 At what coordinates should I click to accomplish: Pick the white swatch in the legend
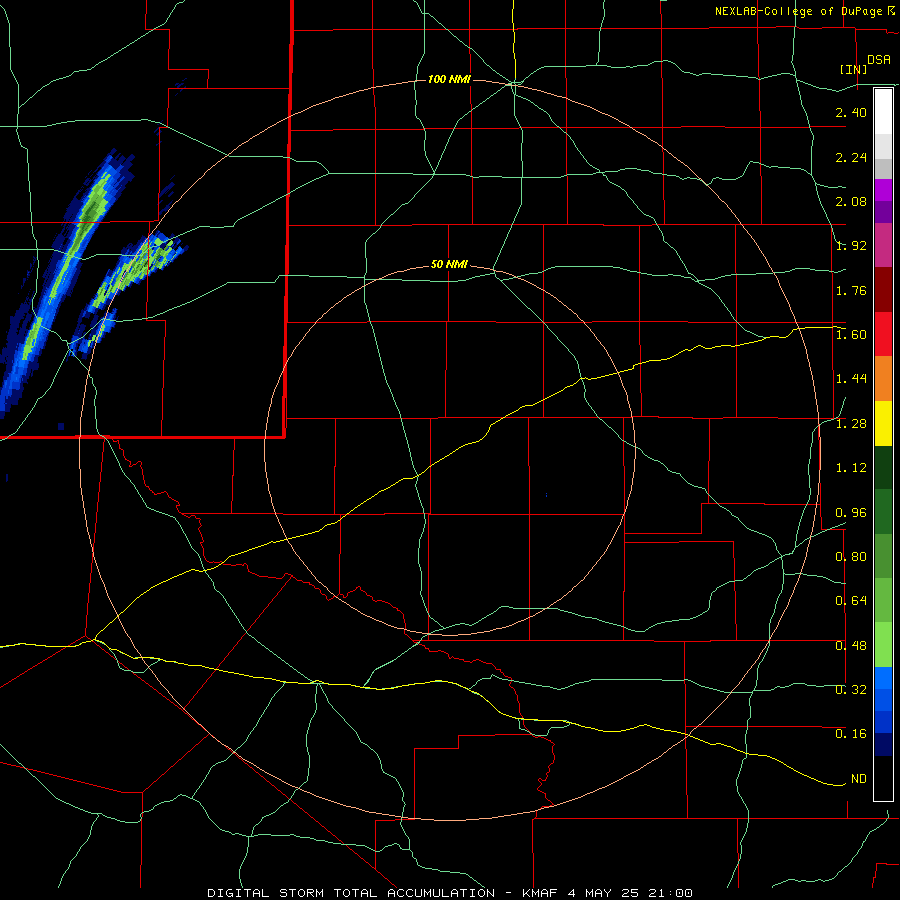click(883, 112)
